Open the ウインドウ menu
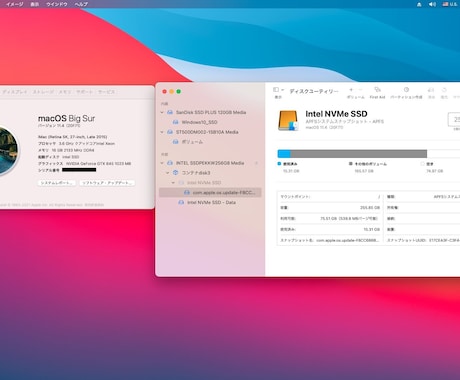 (57, 4)
